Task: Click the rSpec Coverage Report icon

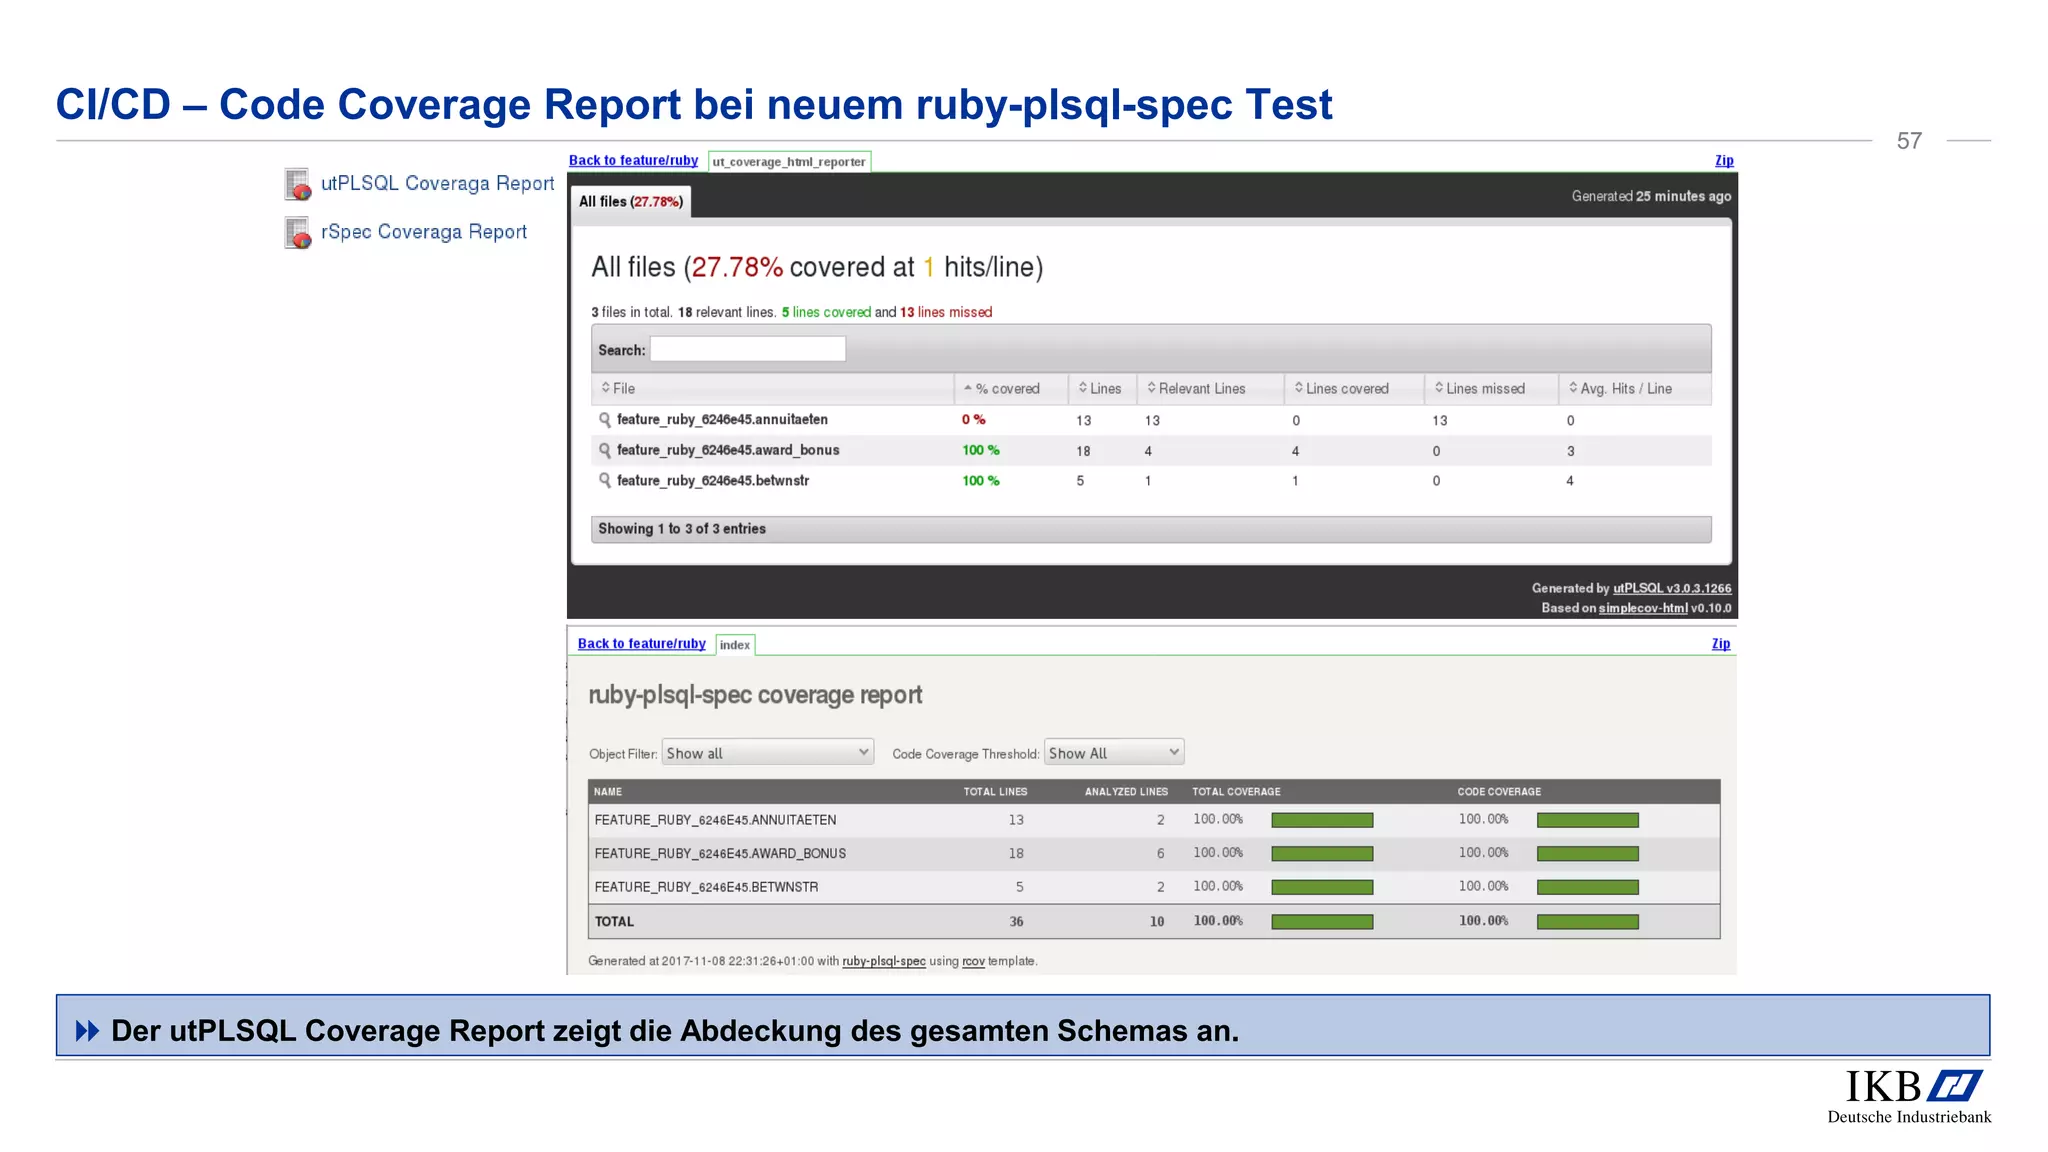Action: pos(298,232)
